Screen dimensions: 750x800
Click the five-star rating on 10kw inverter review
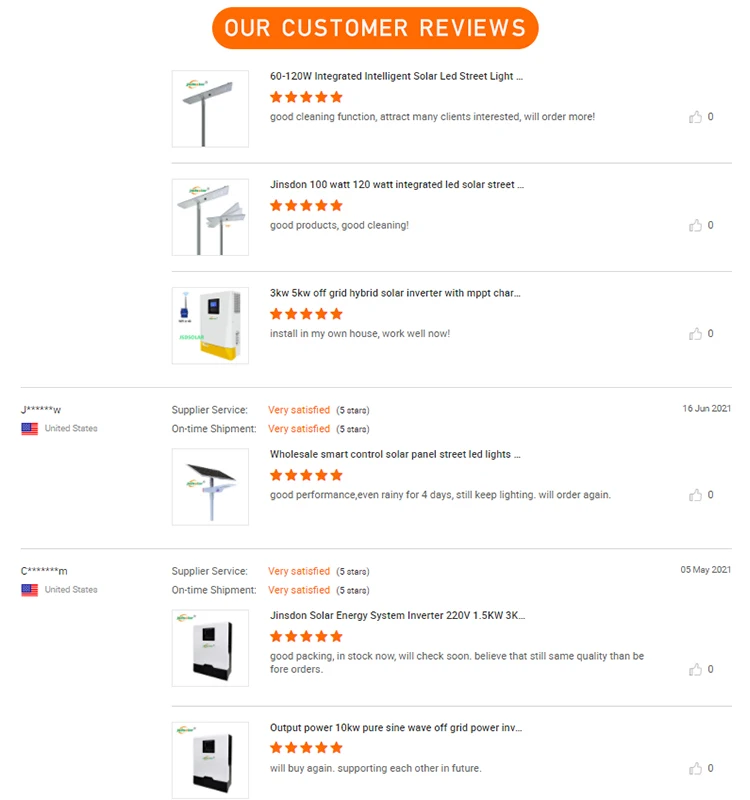point(306,748)
